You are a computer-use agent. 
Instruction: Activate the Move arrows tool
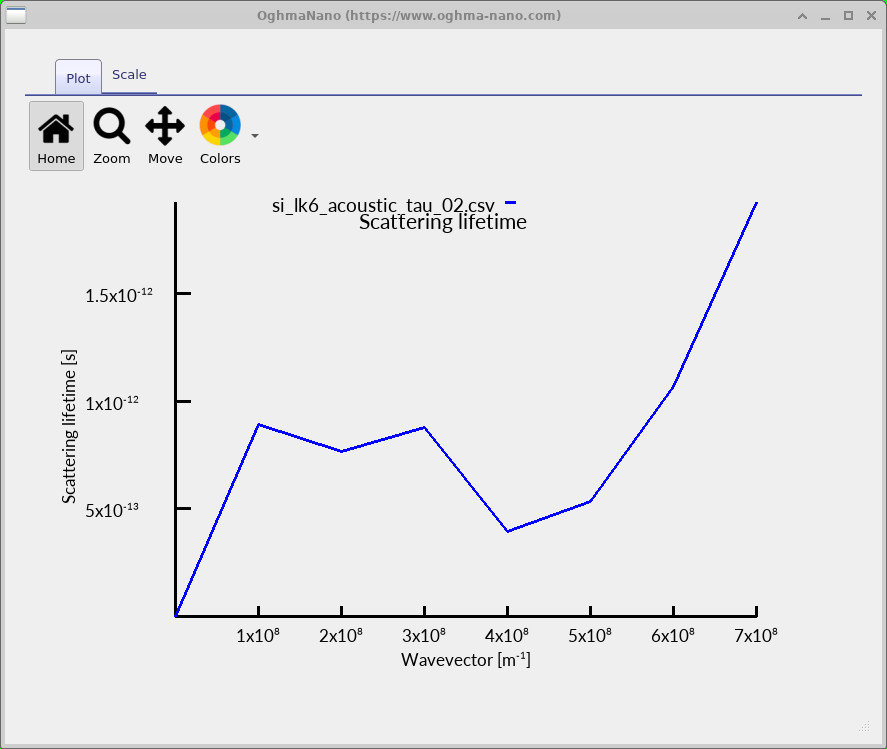(165, 136)
